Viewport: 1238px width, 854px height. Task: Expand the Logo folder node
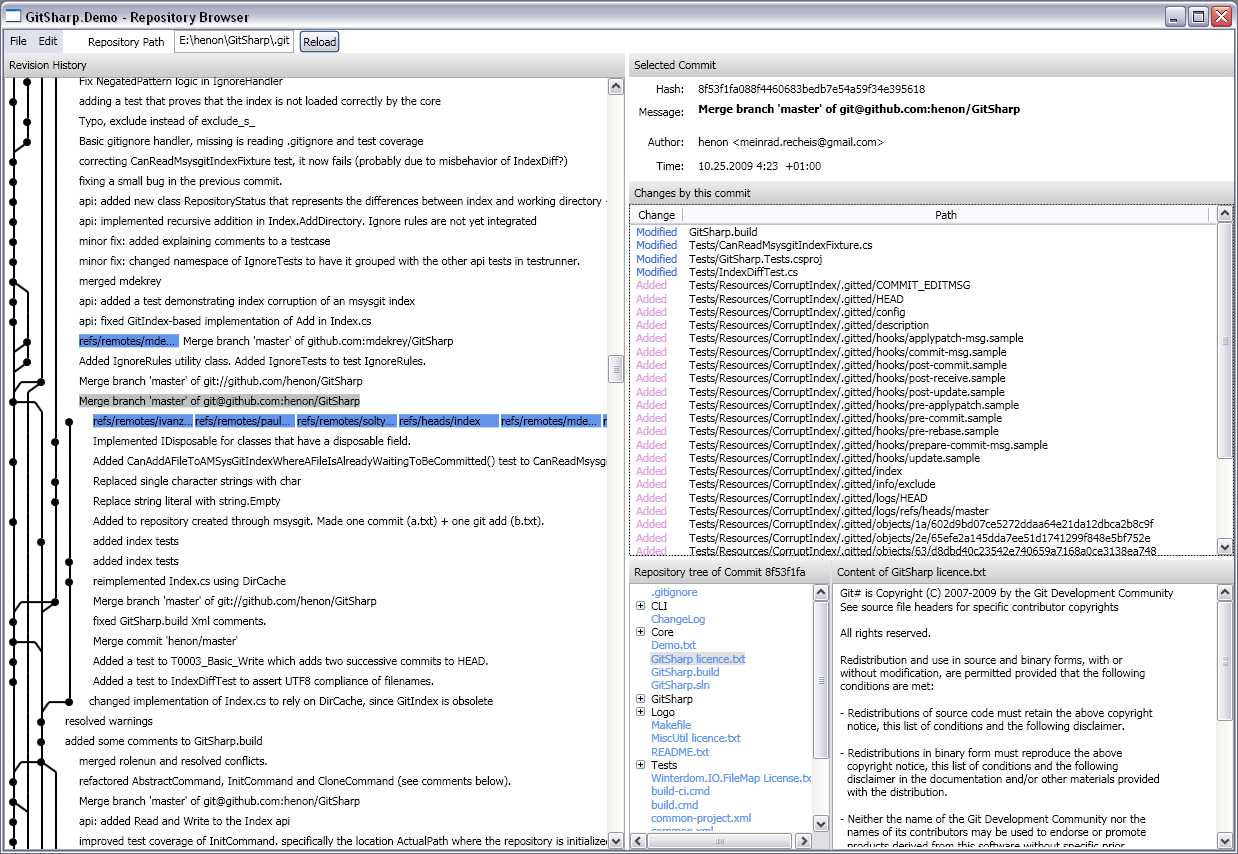[x=640, y=712]
